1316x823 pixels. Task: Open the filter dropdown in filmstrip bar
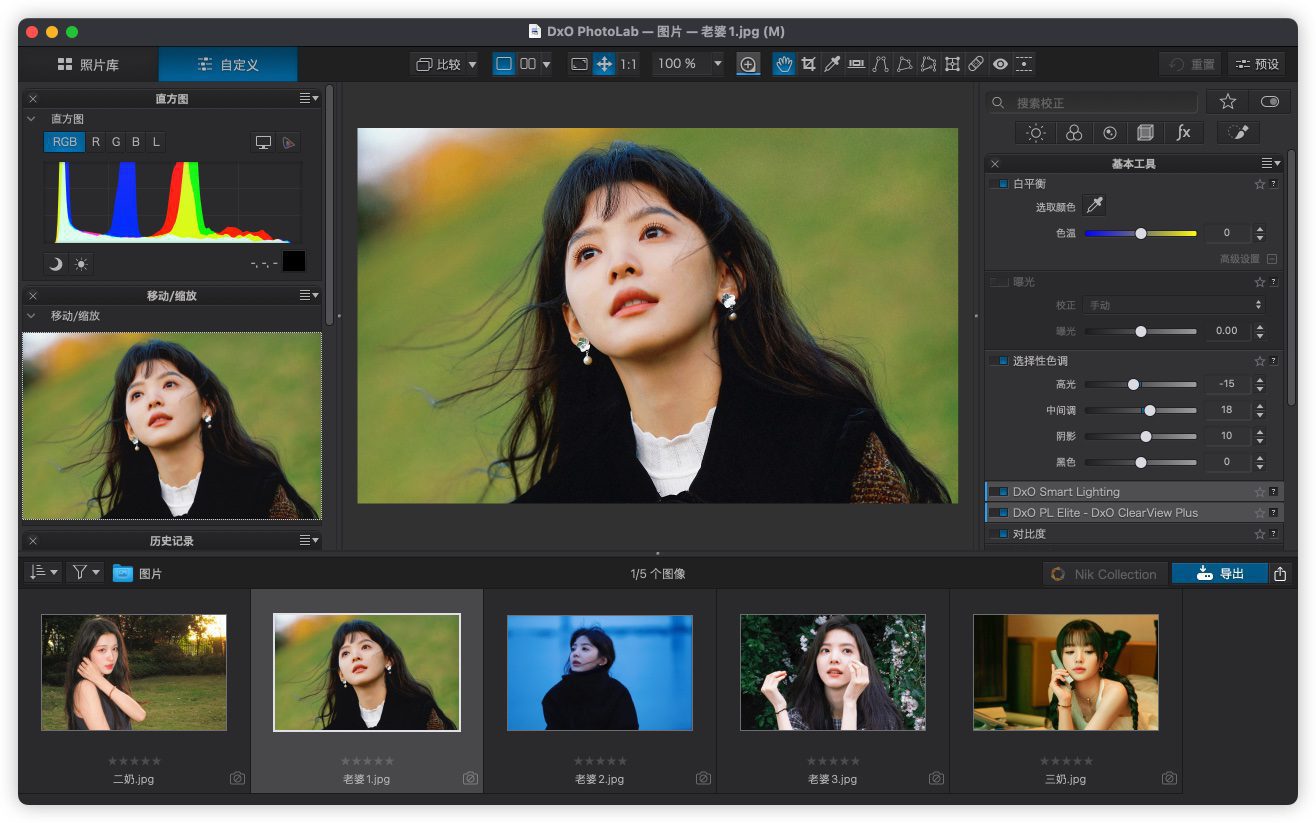click(x=85, y=573)
